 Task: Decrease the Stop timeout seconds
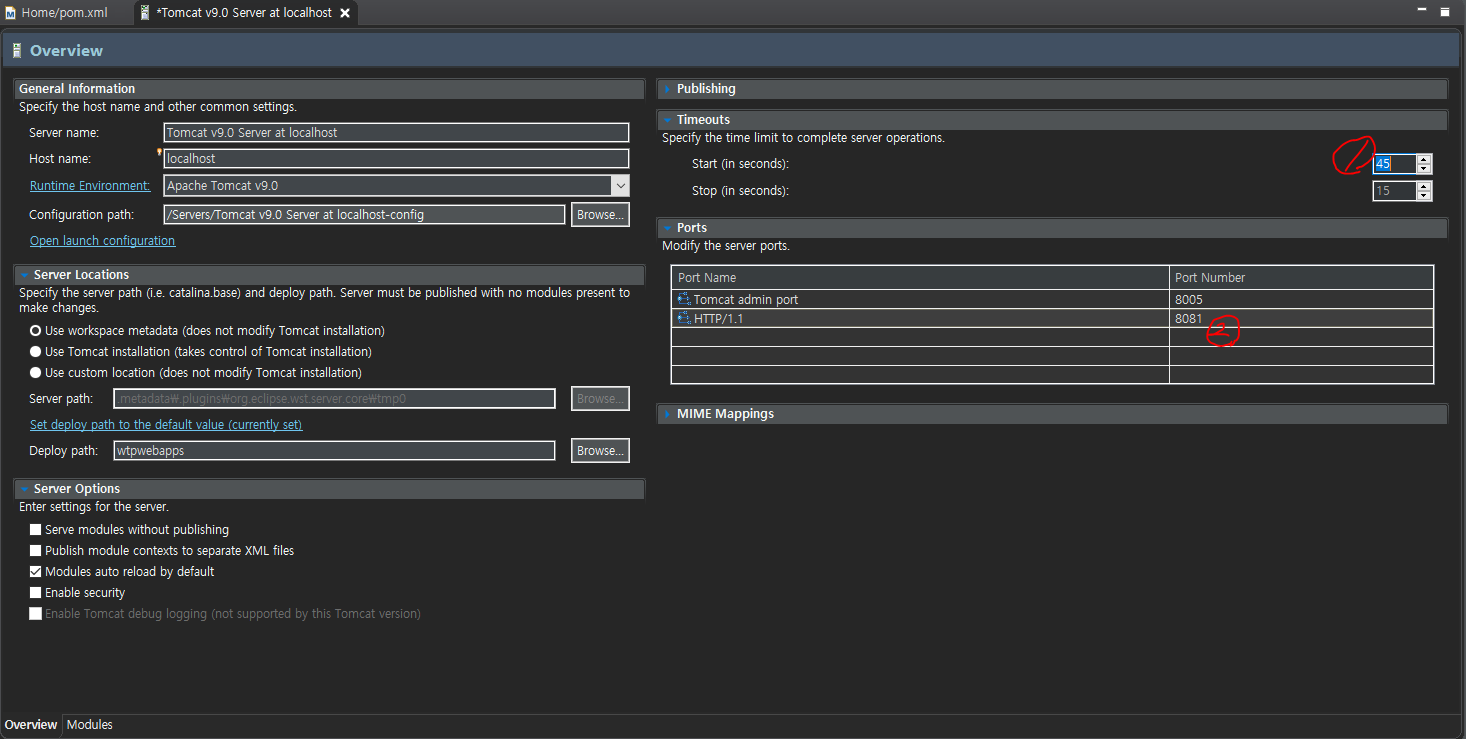(x=1424, y=195)
